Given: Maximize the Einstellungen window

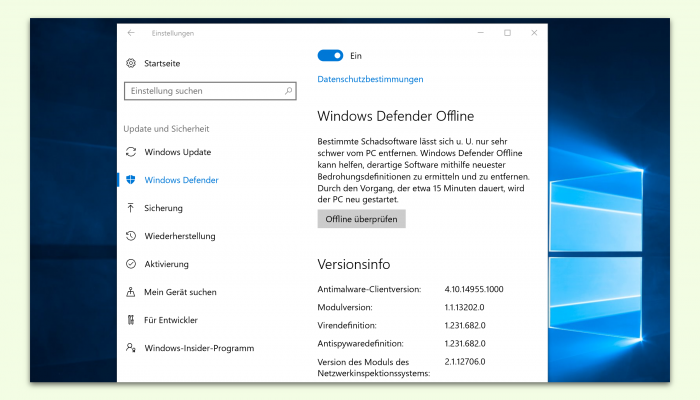Looking at the screenshot, I should [x=508, y=33].
